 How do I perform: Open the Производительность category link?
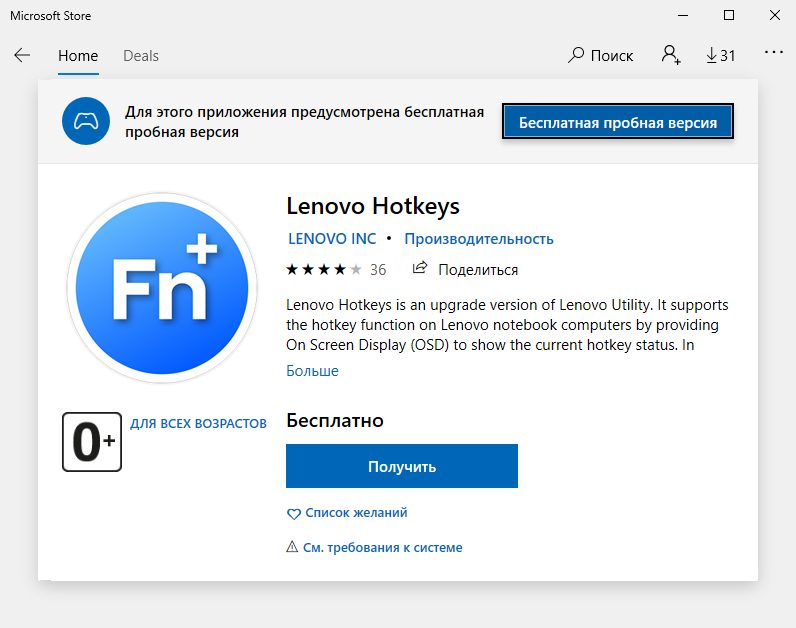coord(479,239)
